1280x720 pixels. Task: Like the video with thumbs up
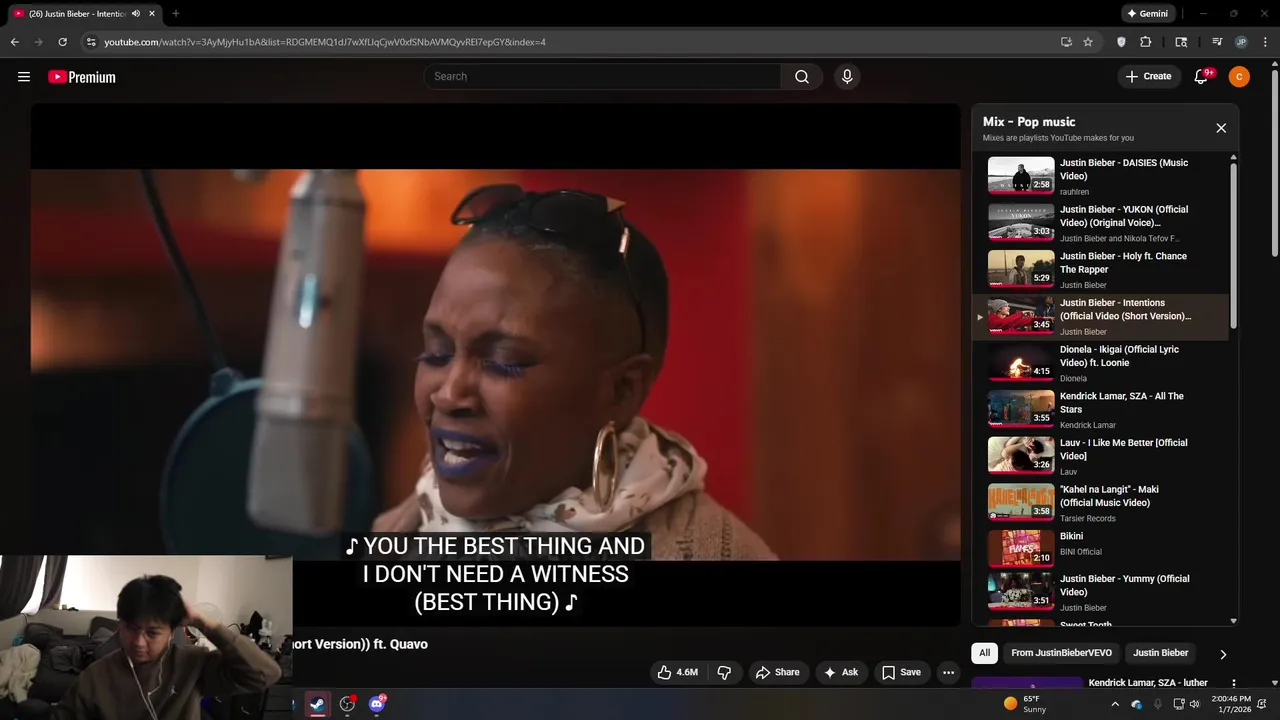tap(677, 673)
